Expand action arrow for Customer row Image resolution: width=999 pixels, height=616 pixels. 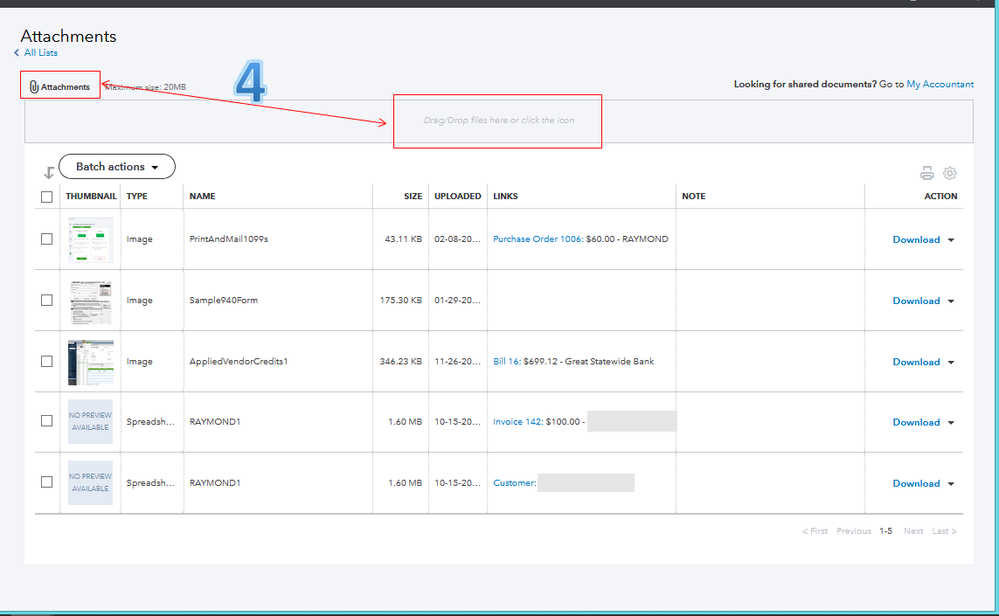tap(951, 484)
